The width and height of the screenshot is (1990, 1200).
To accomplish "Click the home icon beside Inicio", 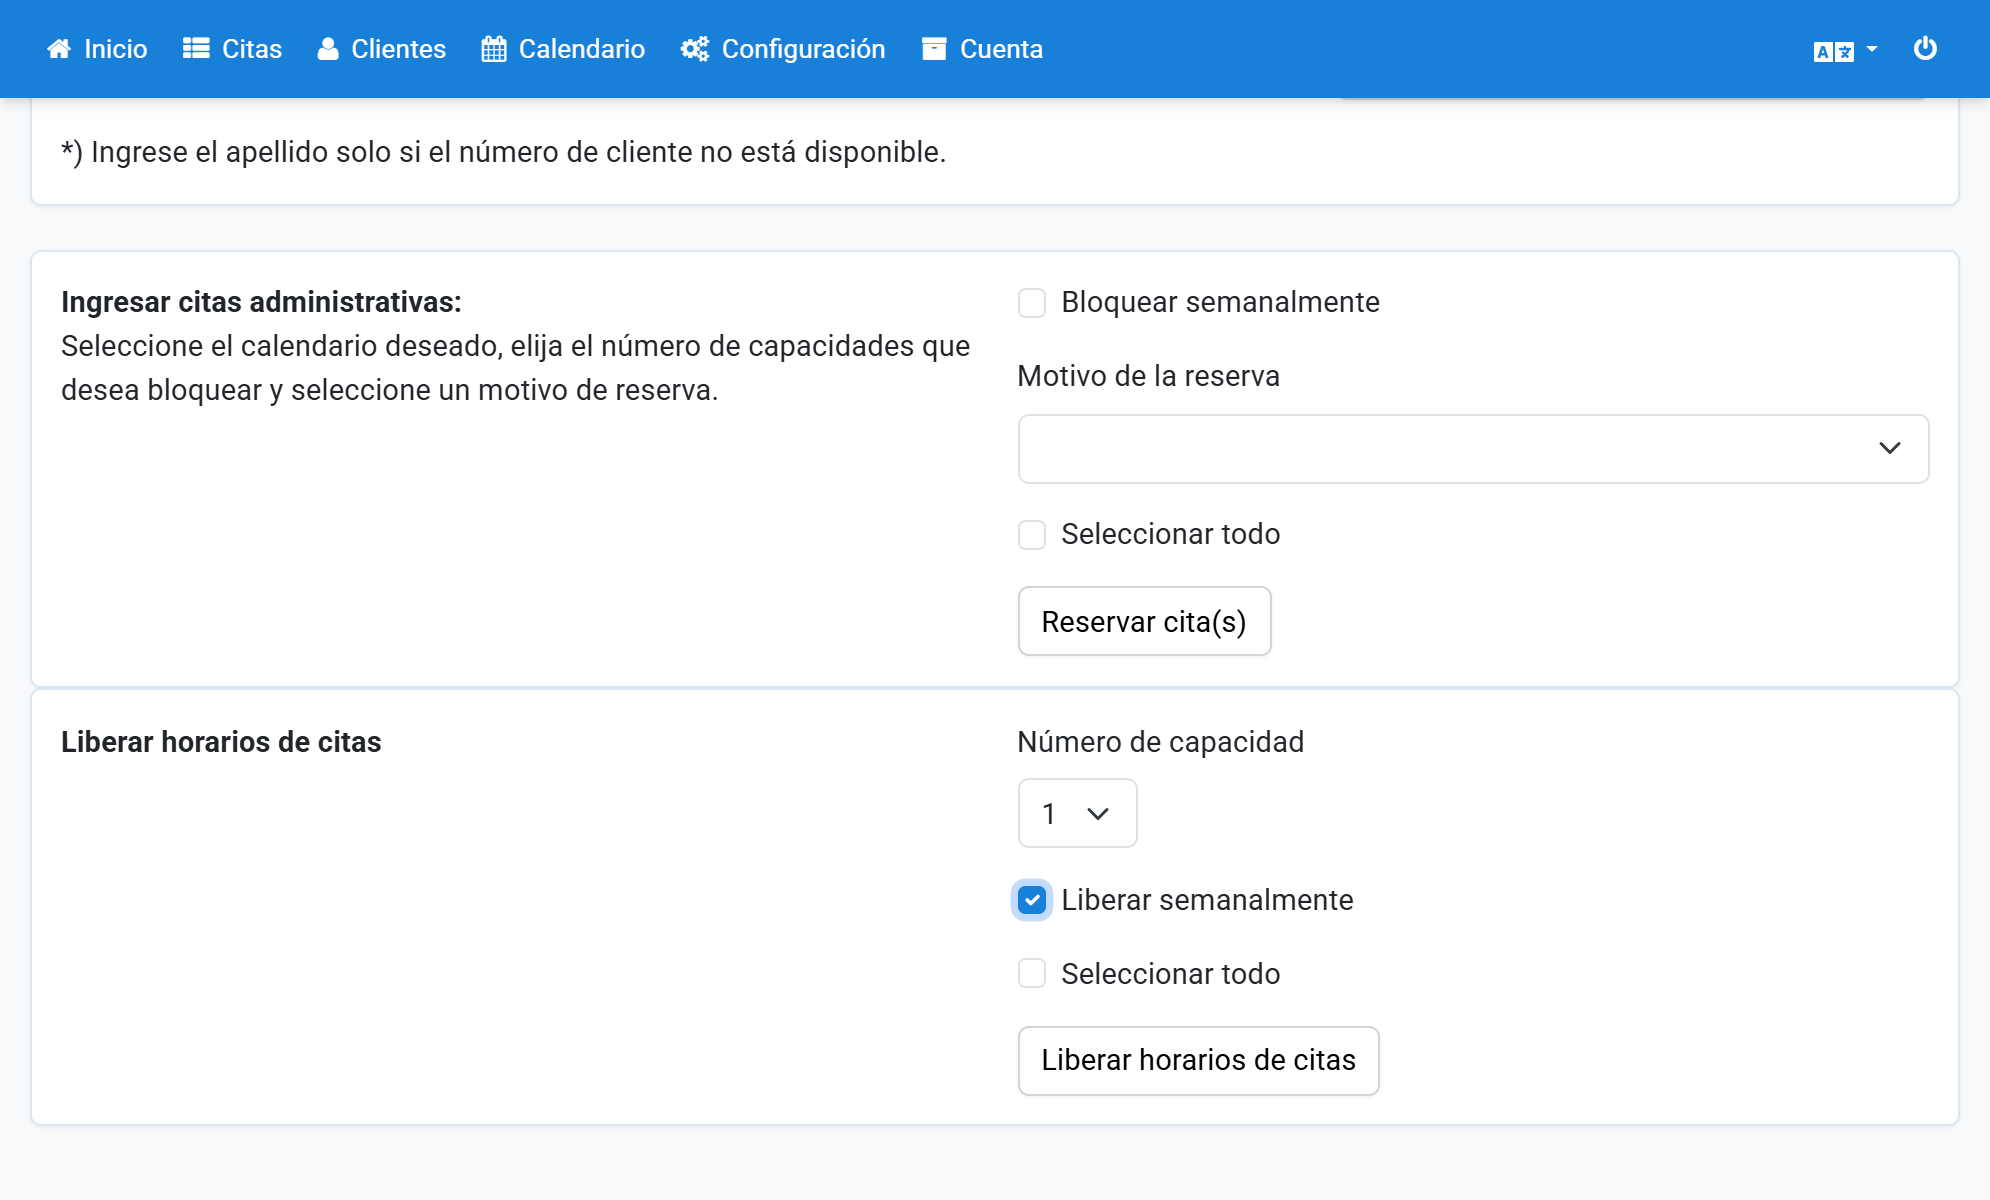I will (59, 49).
